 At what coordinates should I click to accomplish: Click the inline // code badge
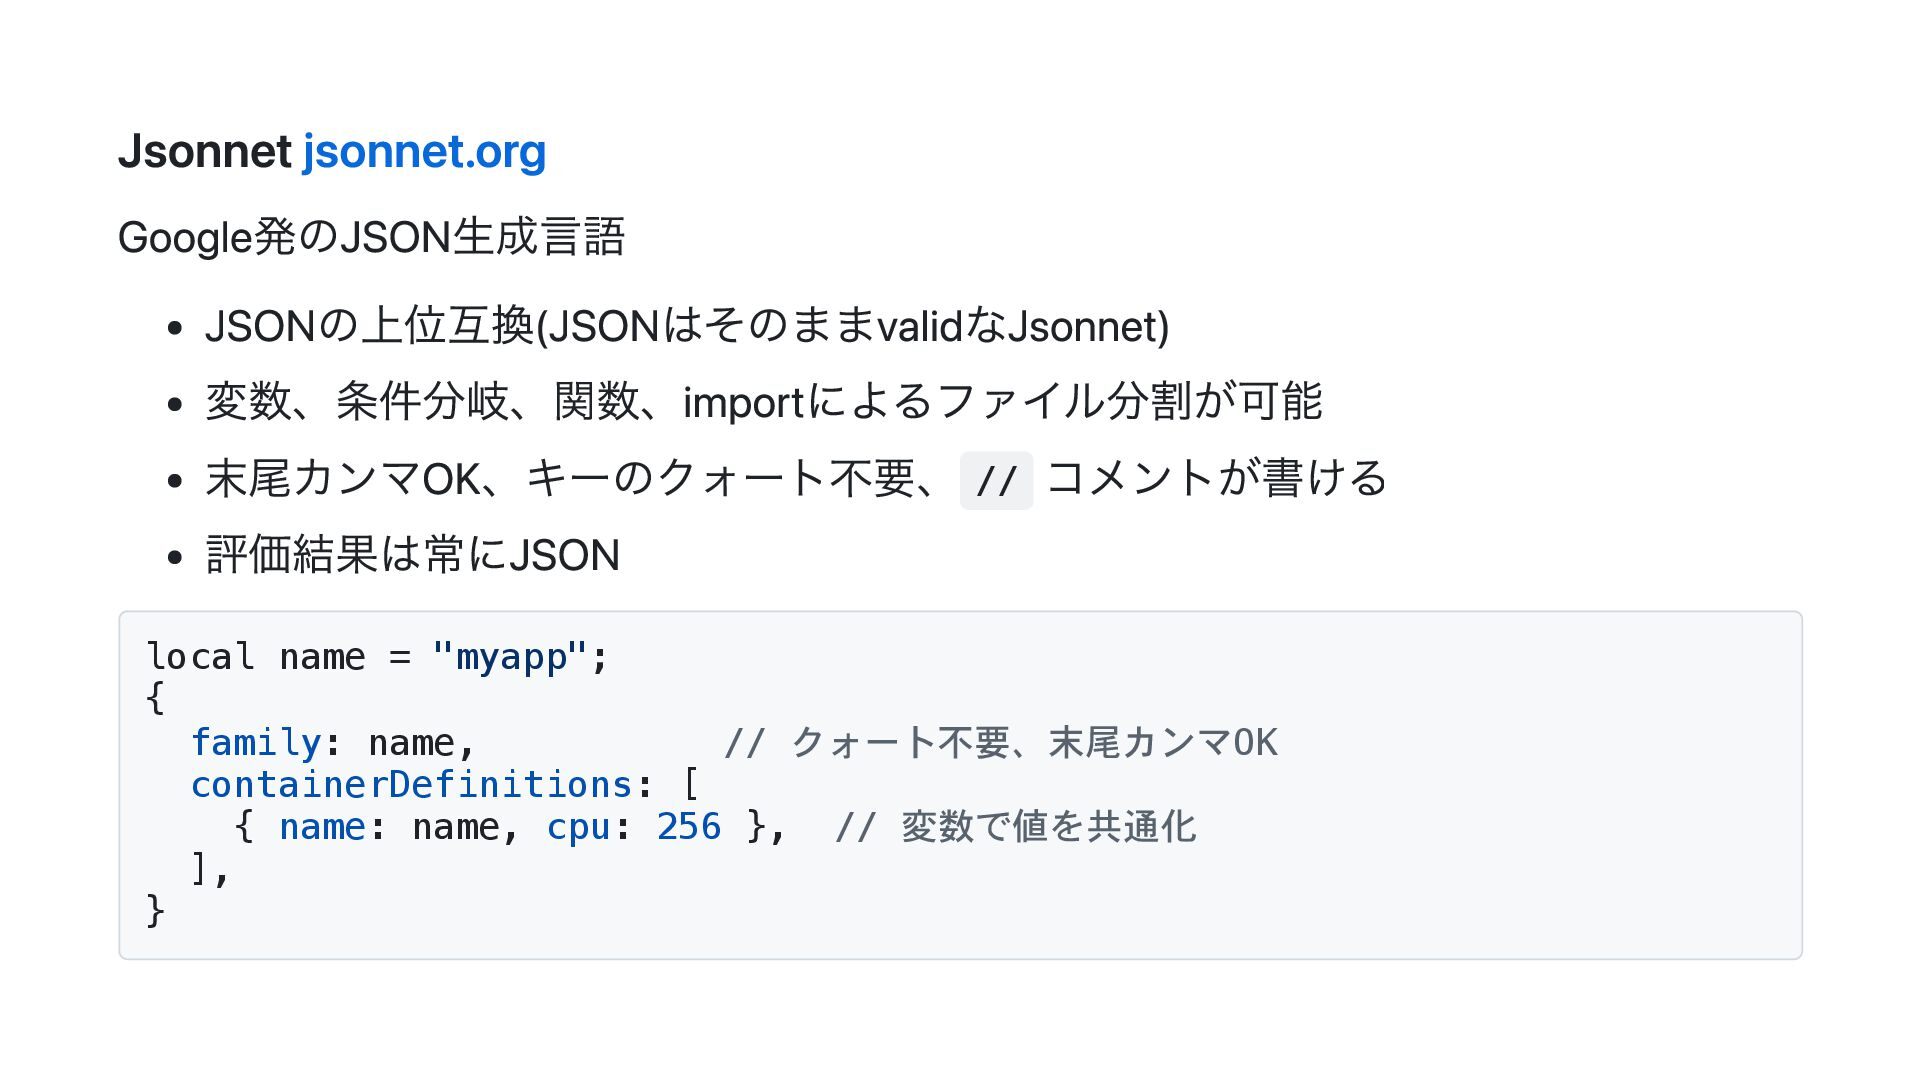click(x=995, y=481)
